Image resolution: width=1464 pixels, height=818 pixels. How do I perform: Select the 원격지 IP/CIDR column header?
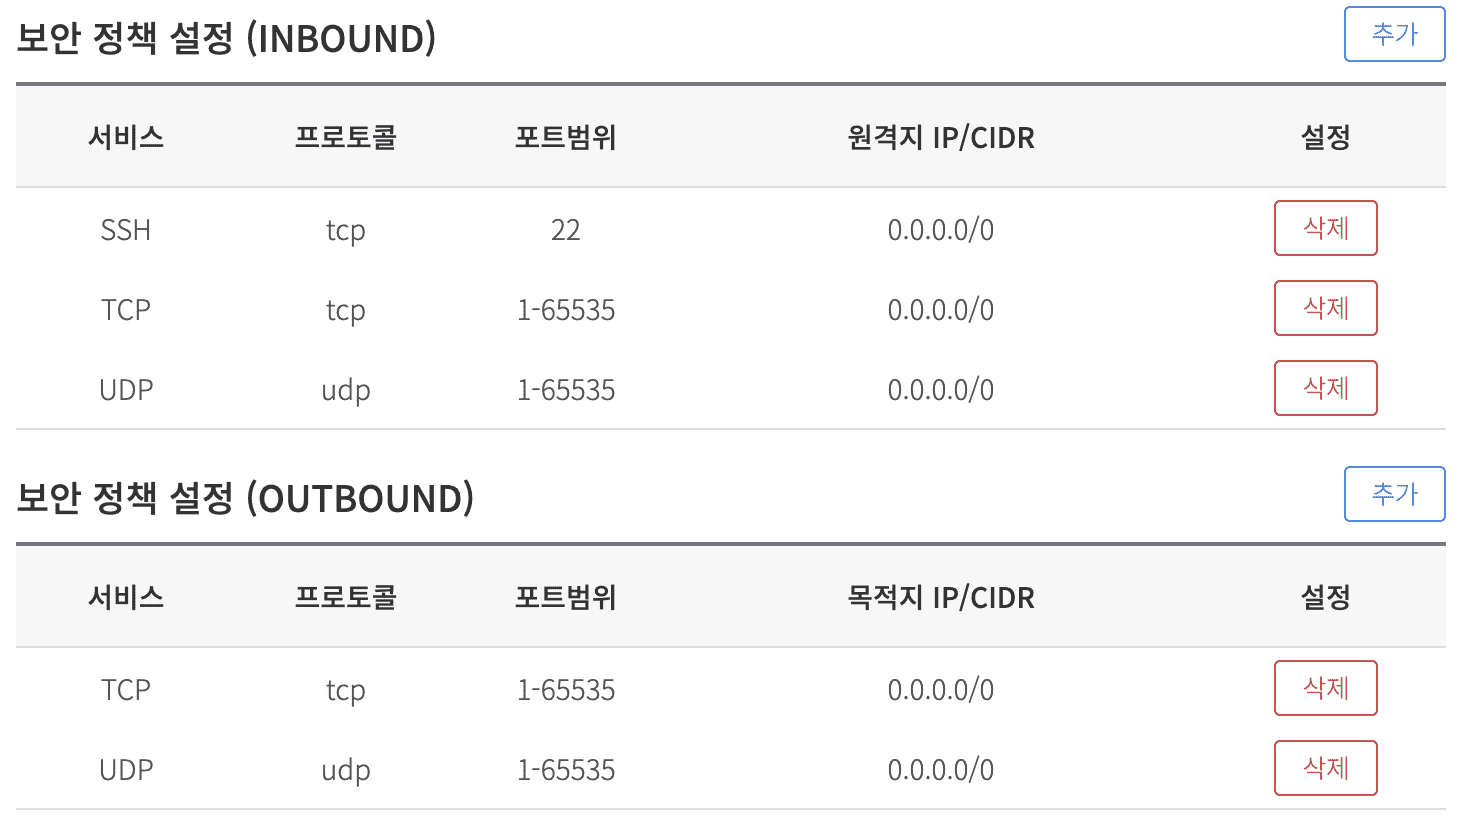(941, 137)
